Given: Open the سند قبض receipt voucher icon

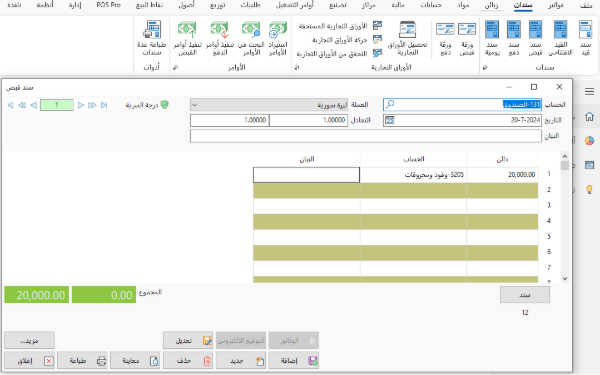Looking at the screenshot, I should (535, 38).
